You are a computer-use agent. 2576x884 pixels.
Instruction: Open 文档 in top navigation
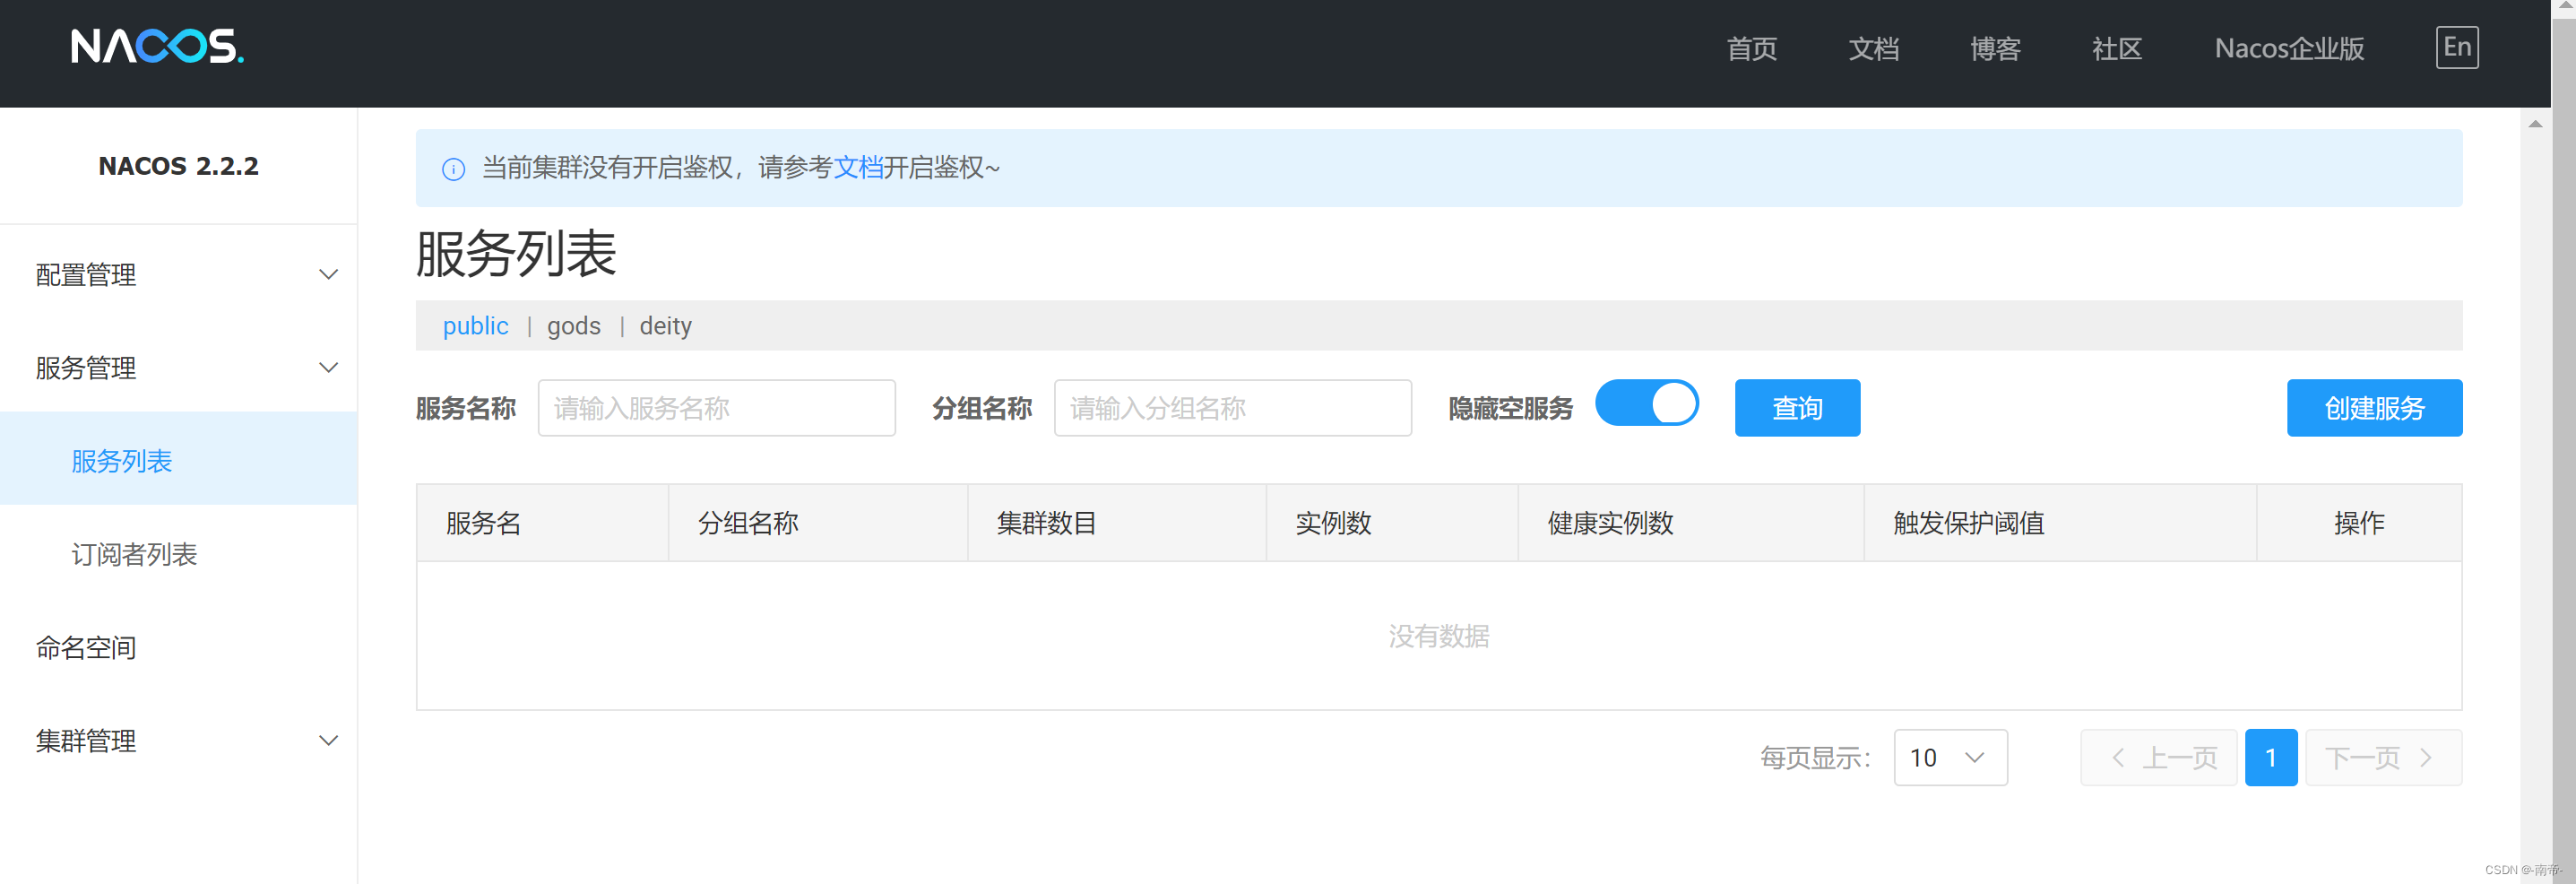tap(1873, 48)
